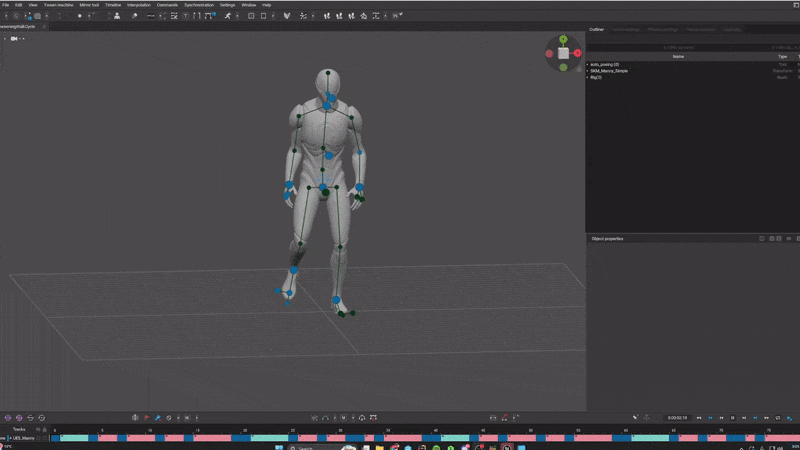Expand the Rig item in Outliner
This screenshot has height=450, width=800.
(x=588, y=77)
